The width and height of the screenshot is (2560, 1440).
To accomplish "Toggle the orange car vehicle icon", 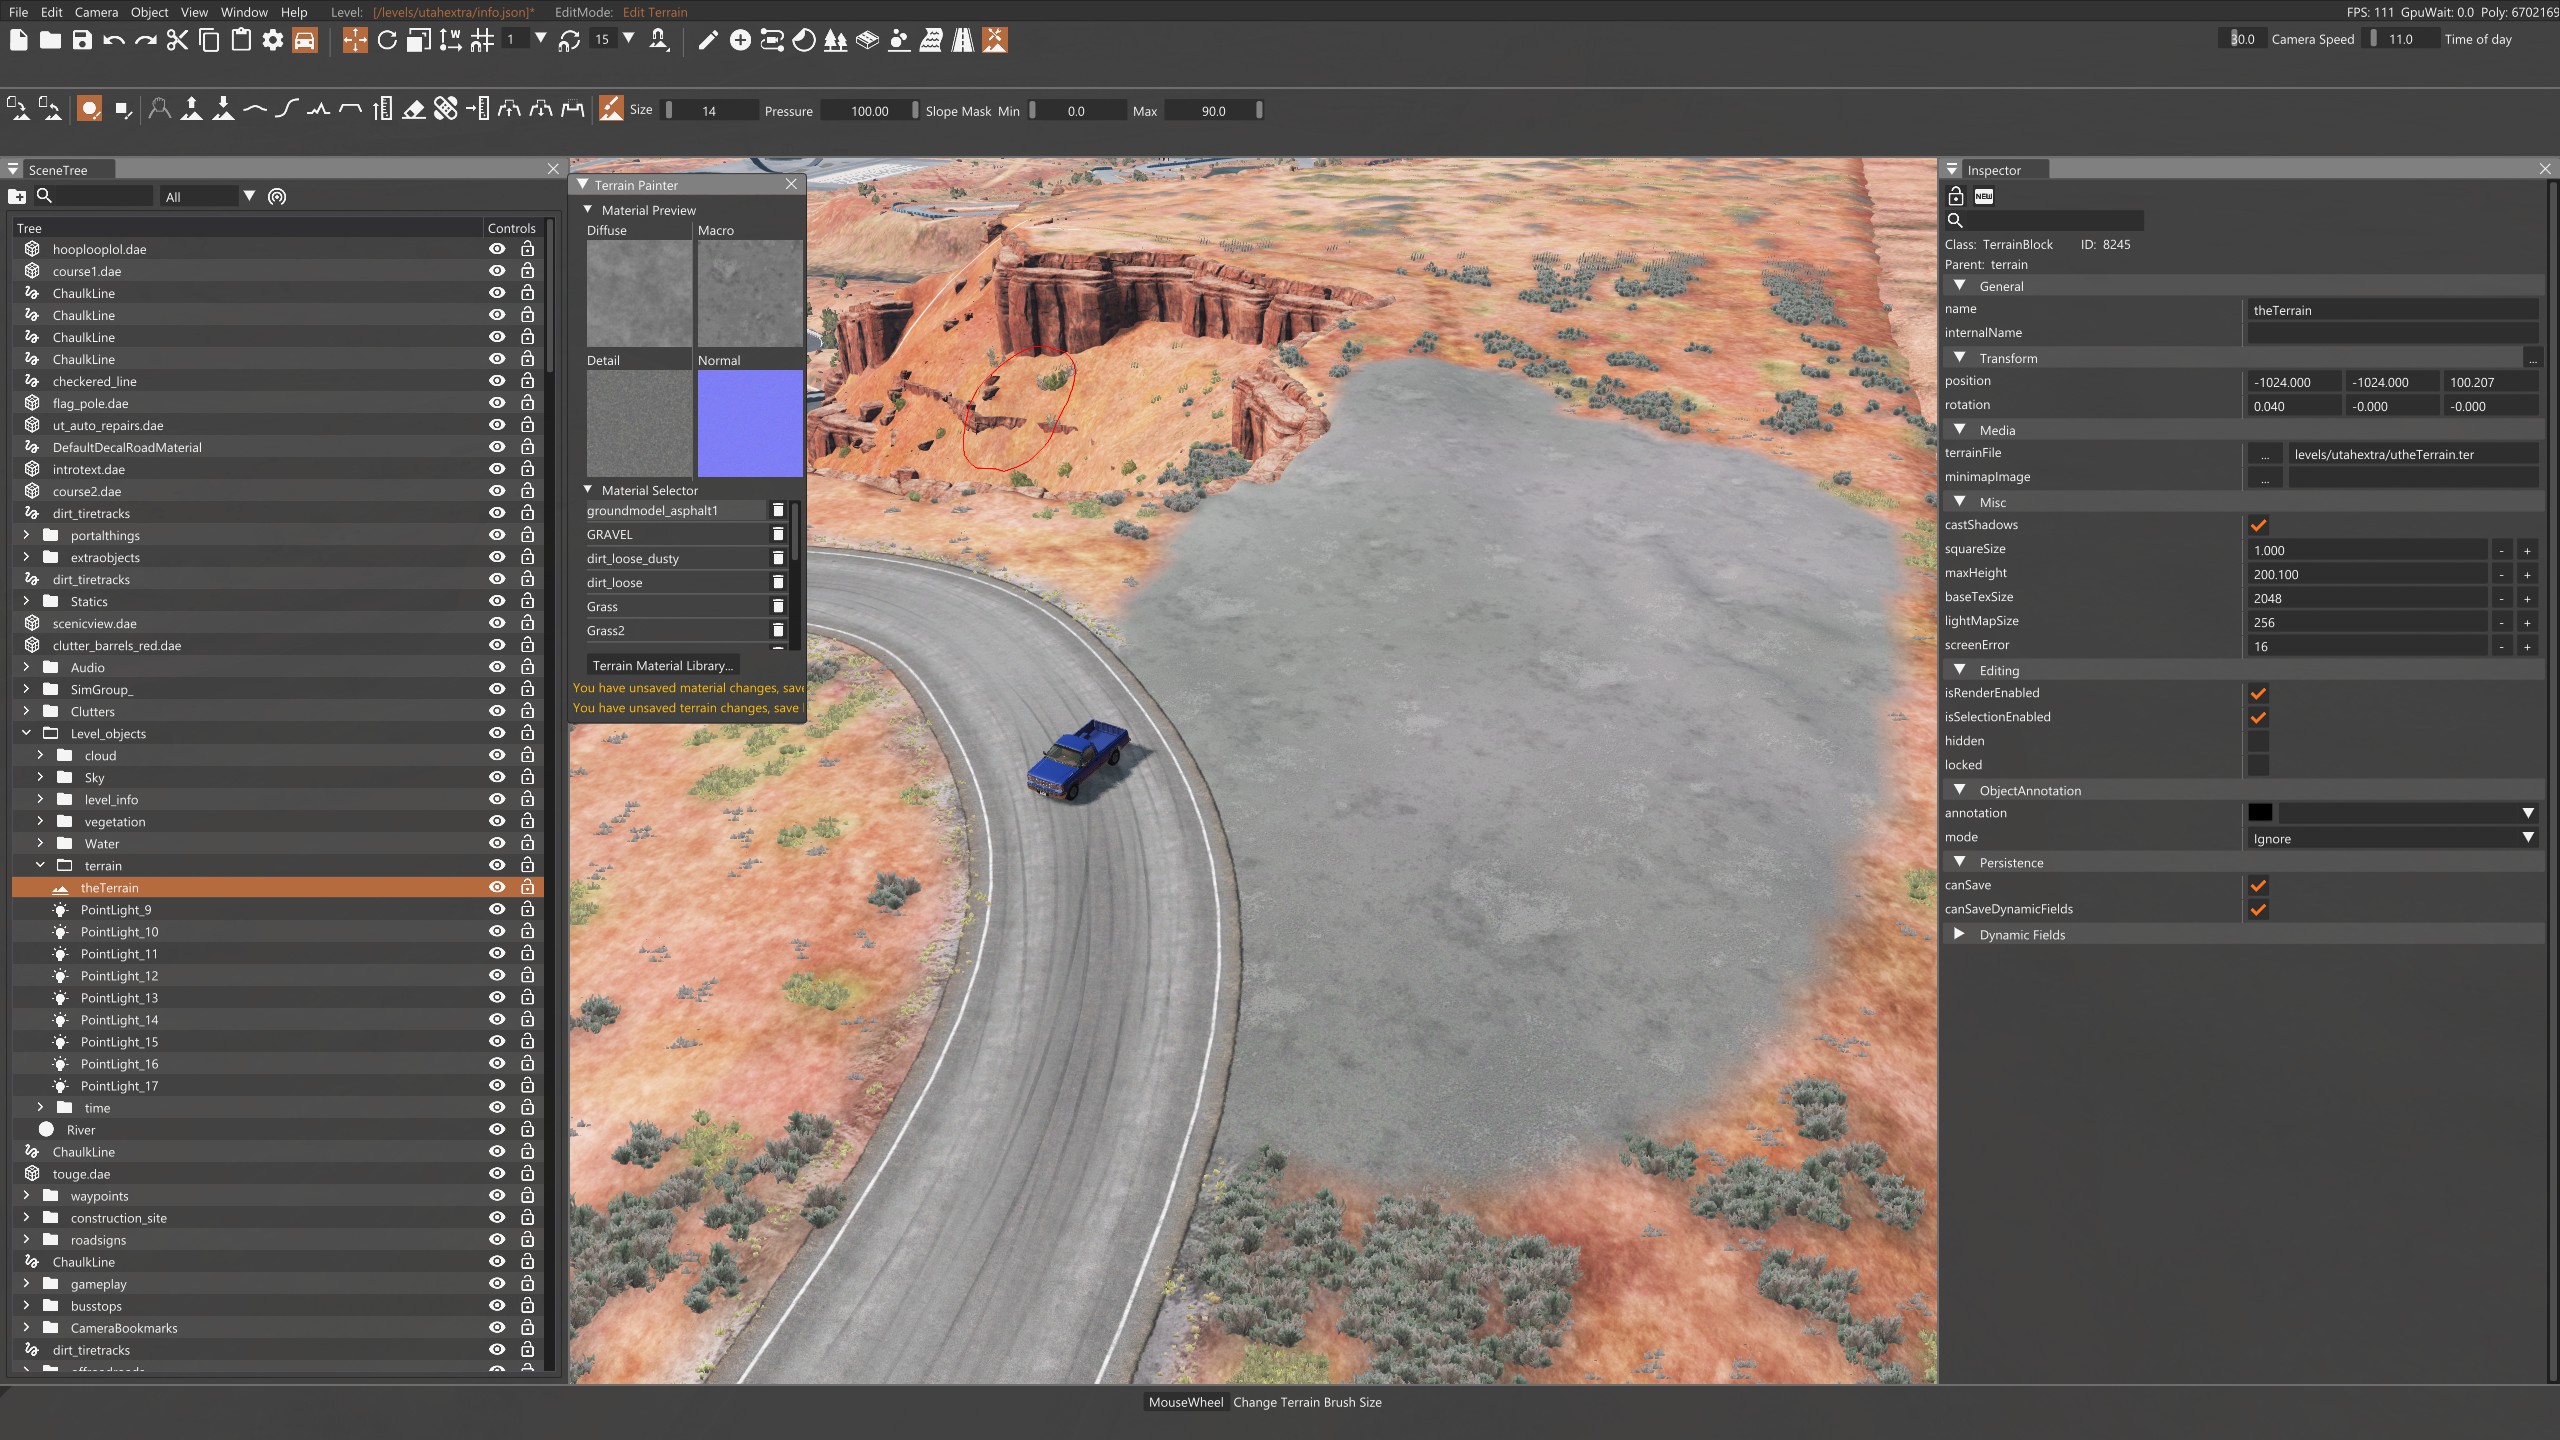I will (x=305, y=40).
